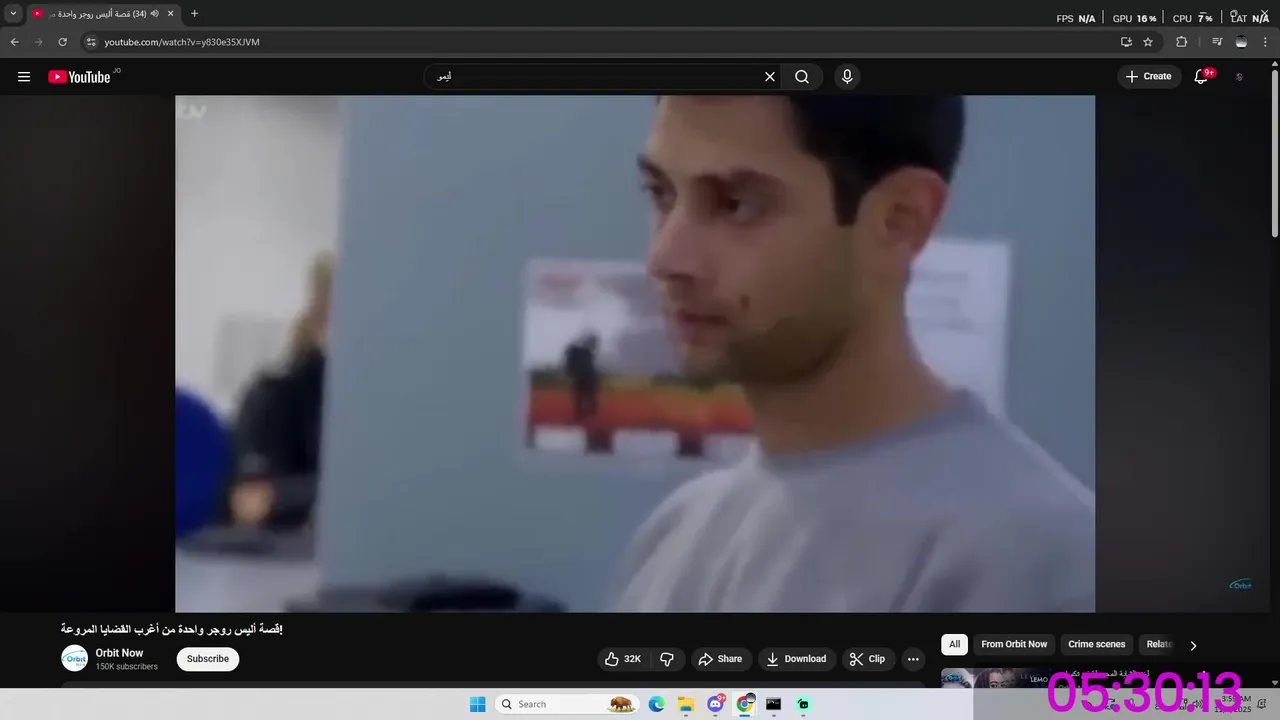The width and height of the screenshot is (1280, 720).
Task: Create a clip of this video
Action: pos(867,659)
